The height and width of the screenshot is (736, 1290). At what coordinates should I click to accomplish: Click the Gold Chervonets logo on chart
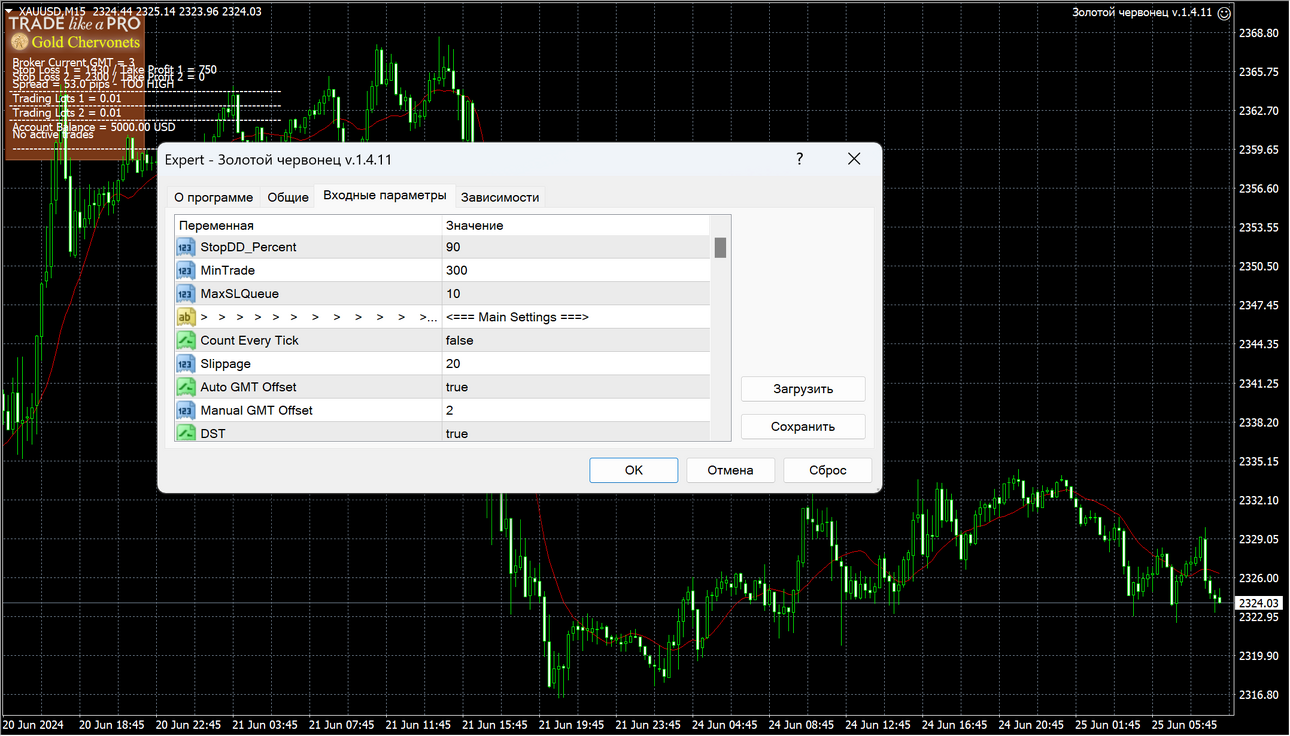tap(76, 42)
